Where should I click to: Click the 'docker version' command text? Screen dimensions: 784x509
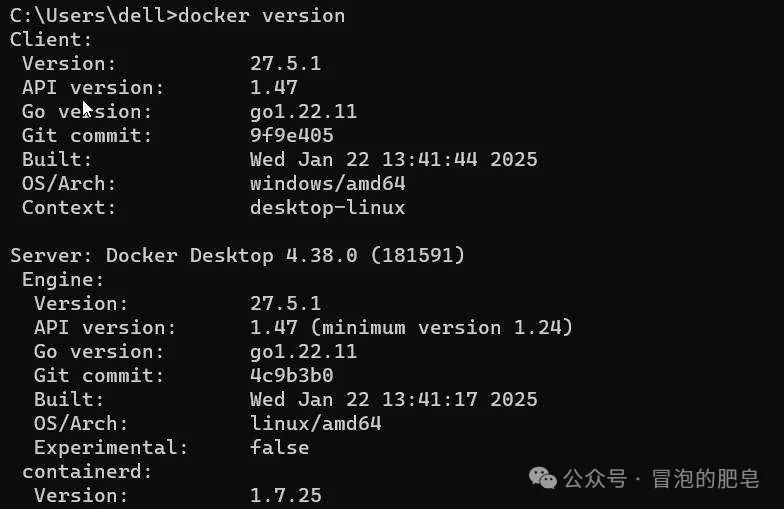[x=261, y=15]
